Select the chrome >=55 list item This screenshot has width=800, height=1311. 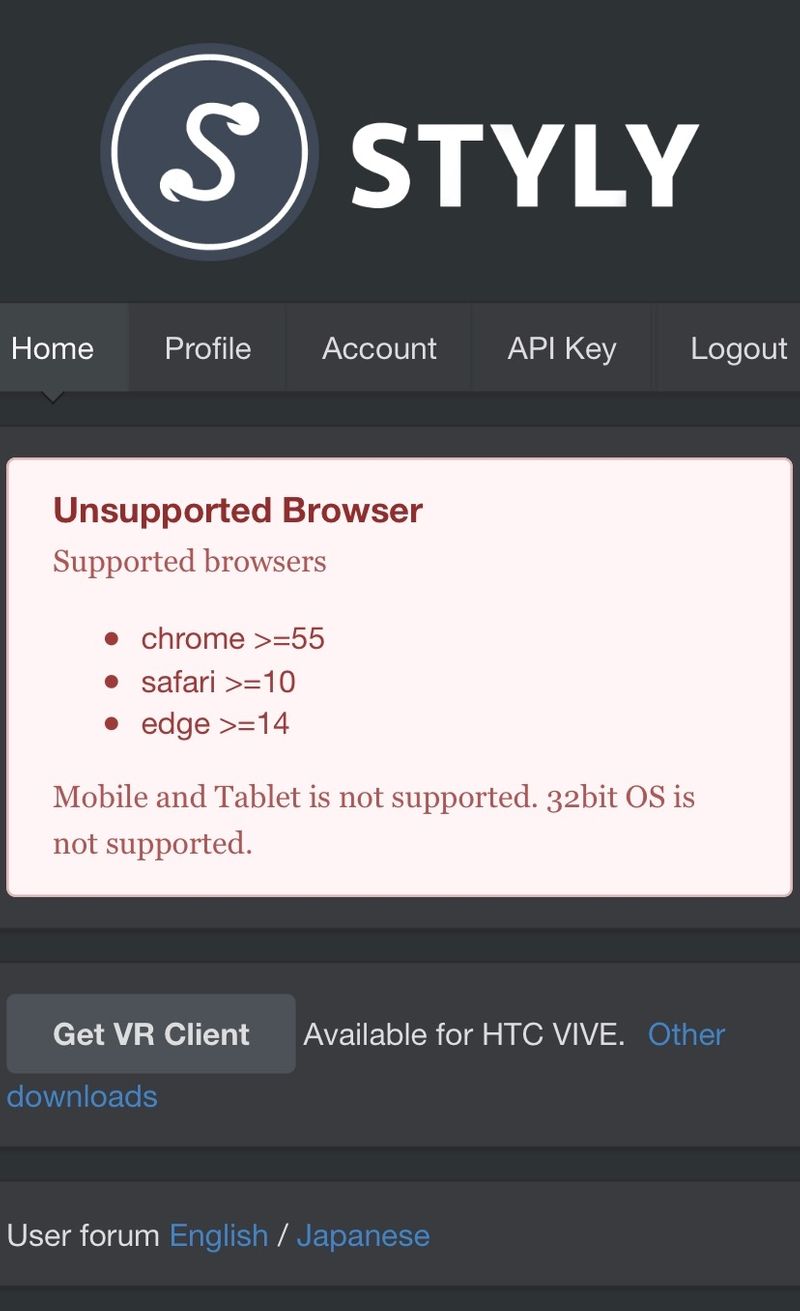pos(233,638)
